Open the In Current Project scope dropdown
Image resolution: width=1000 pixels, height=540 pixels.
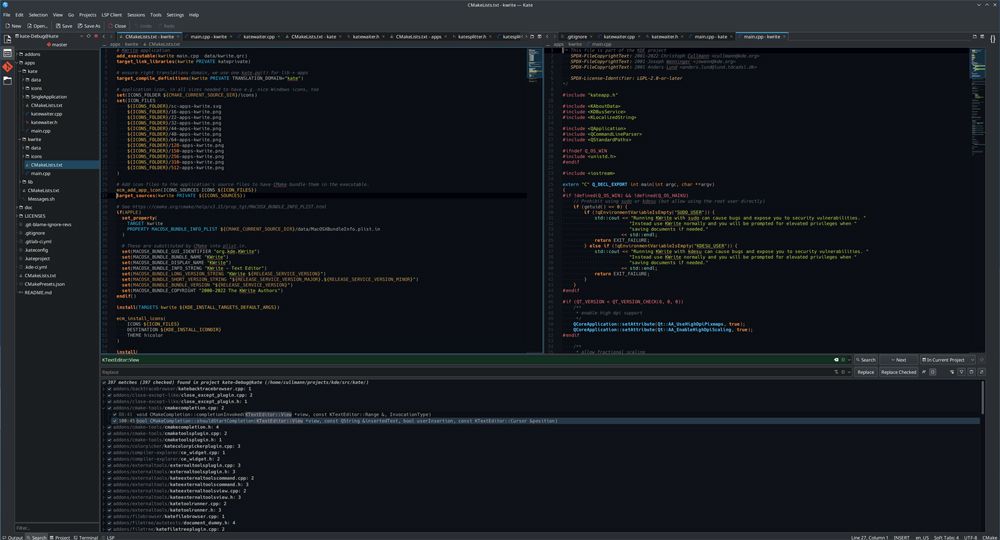[x=946, y=360]
